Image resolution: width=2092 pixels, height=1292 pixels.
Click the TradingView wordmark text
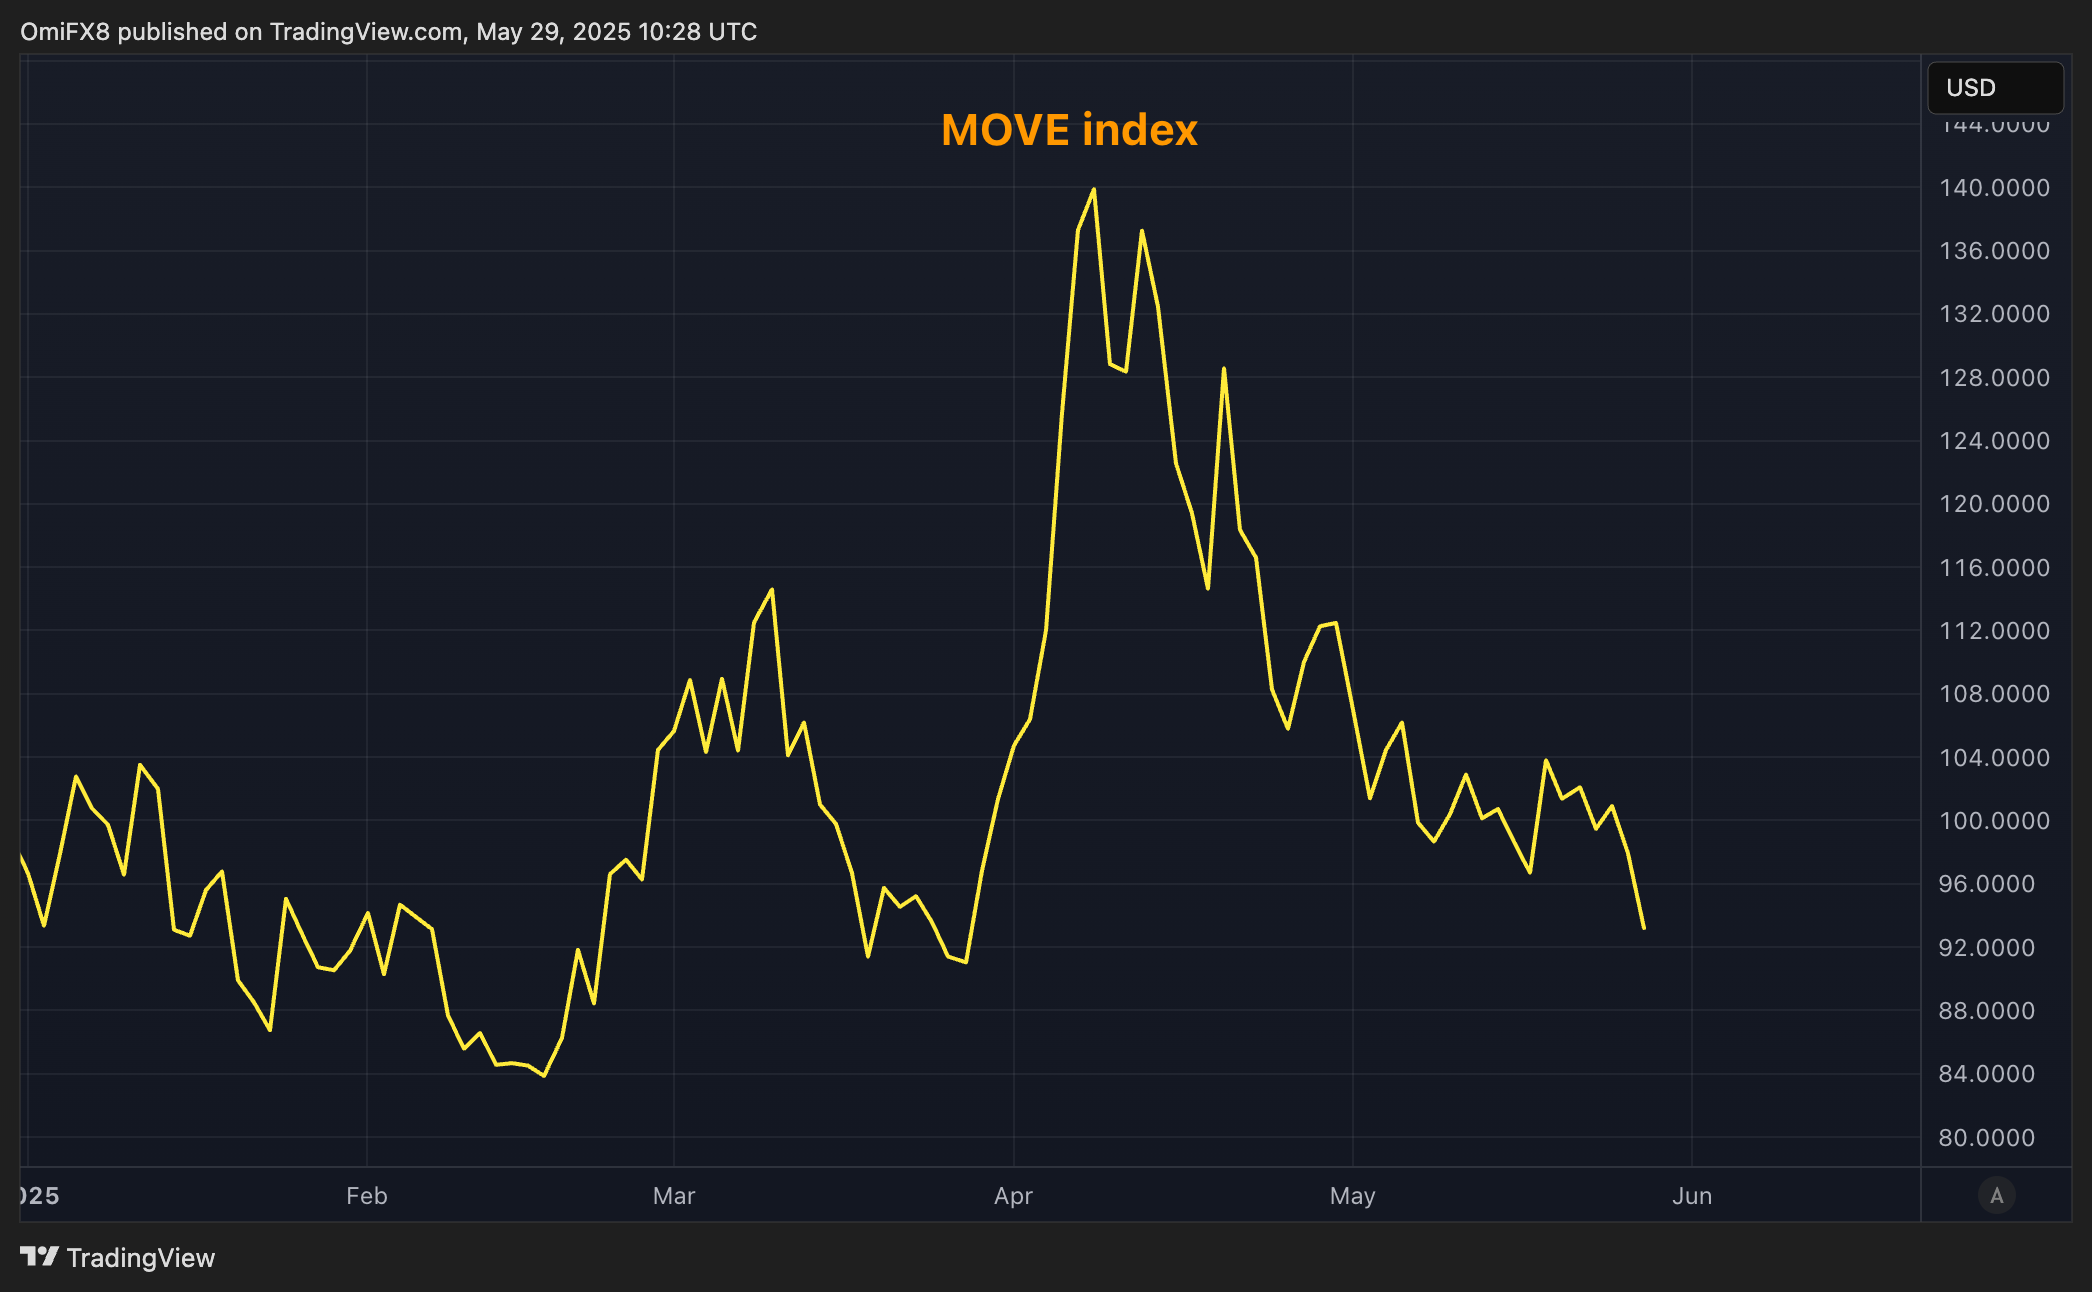pyautogui.click(x=140, y=1258)
